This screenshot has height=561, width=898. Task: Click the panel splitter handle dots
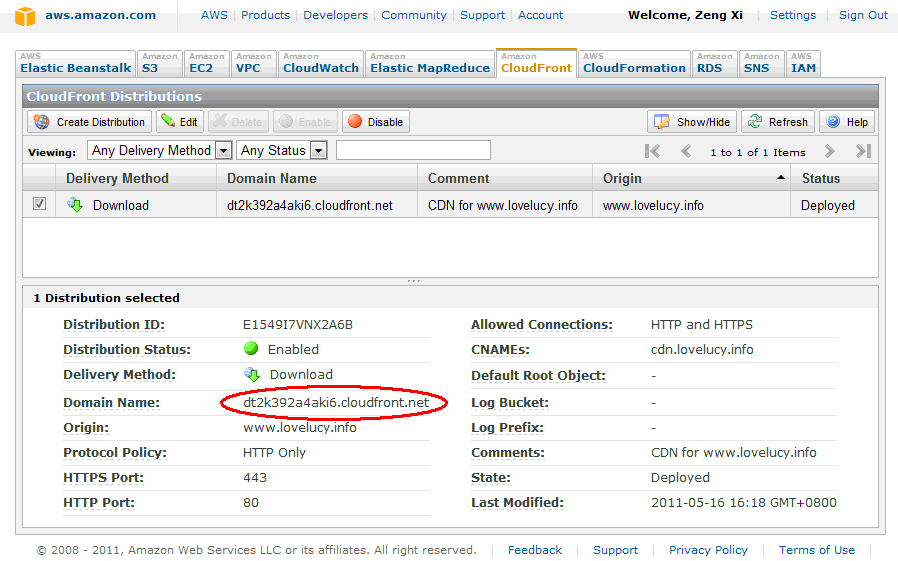(413, 281)
